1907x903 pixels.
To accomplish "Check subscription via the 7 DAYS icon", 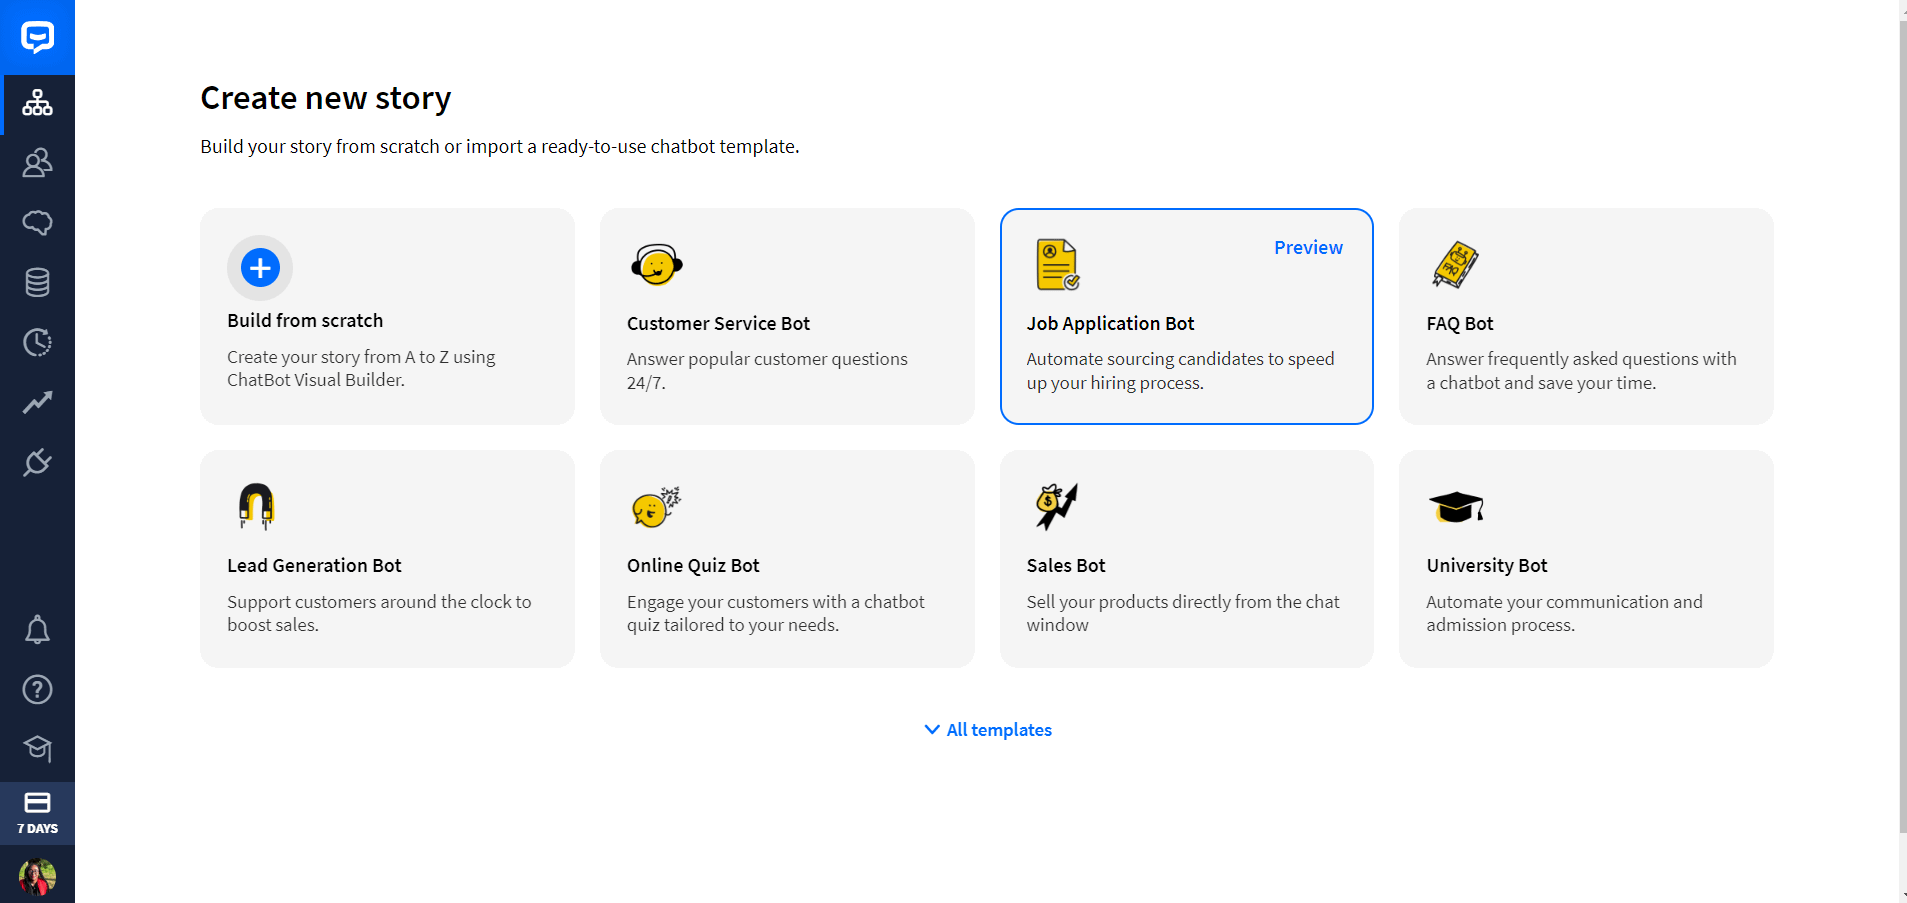I will point(38,812).
